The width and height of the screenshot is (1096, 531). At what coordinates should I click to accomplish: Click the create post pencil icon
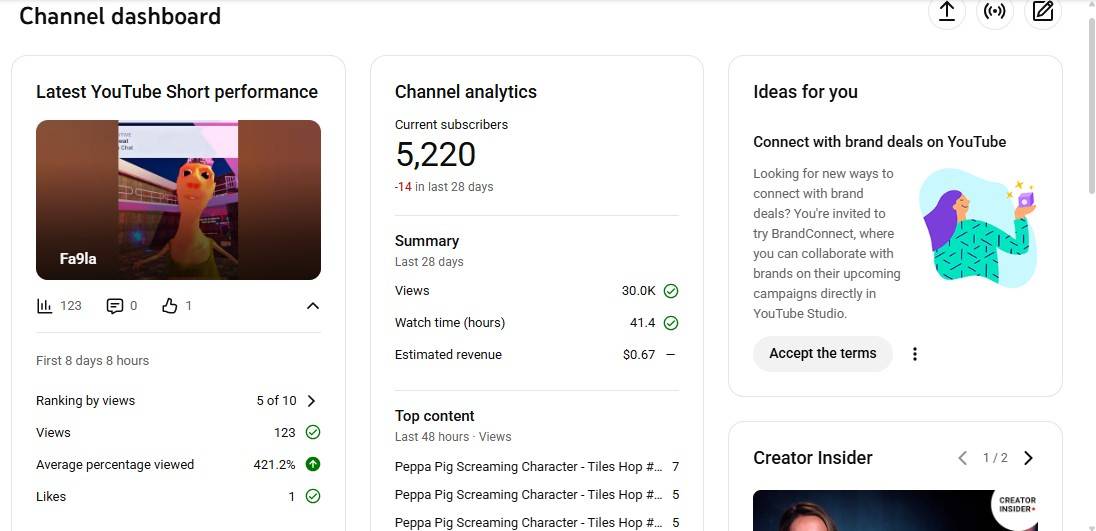click(1043, 12)
